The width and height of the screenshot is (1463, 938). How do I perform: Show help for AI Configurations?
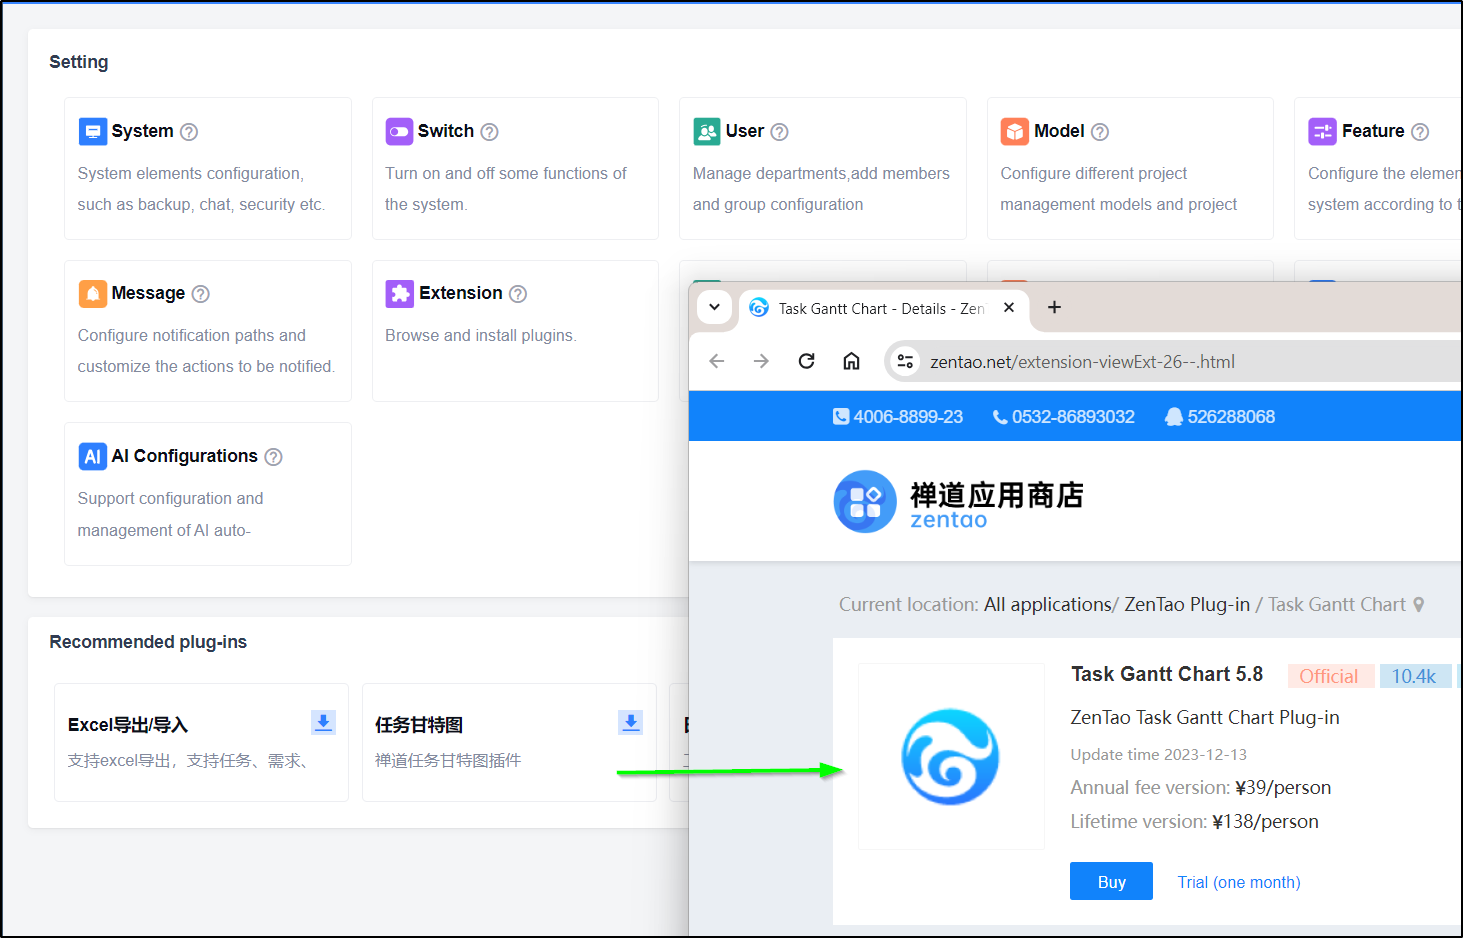click(x=274, y=457)
